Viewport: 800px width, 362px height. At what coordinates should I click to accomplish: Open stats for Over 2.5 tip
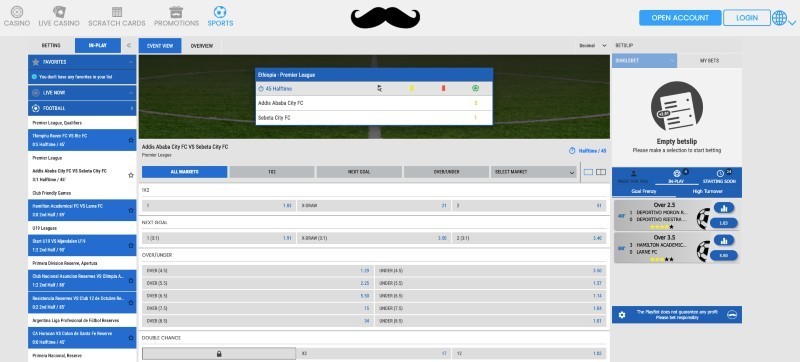(x=724, y=208)
